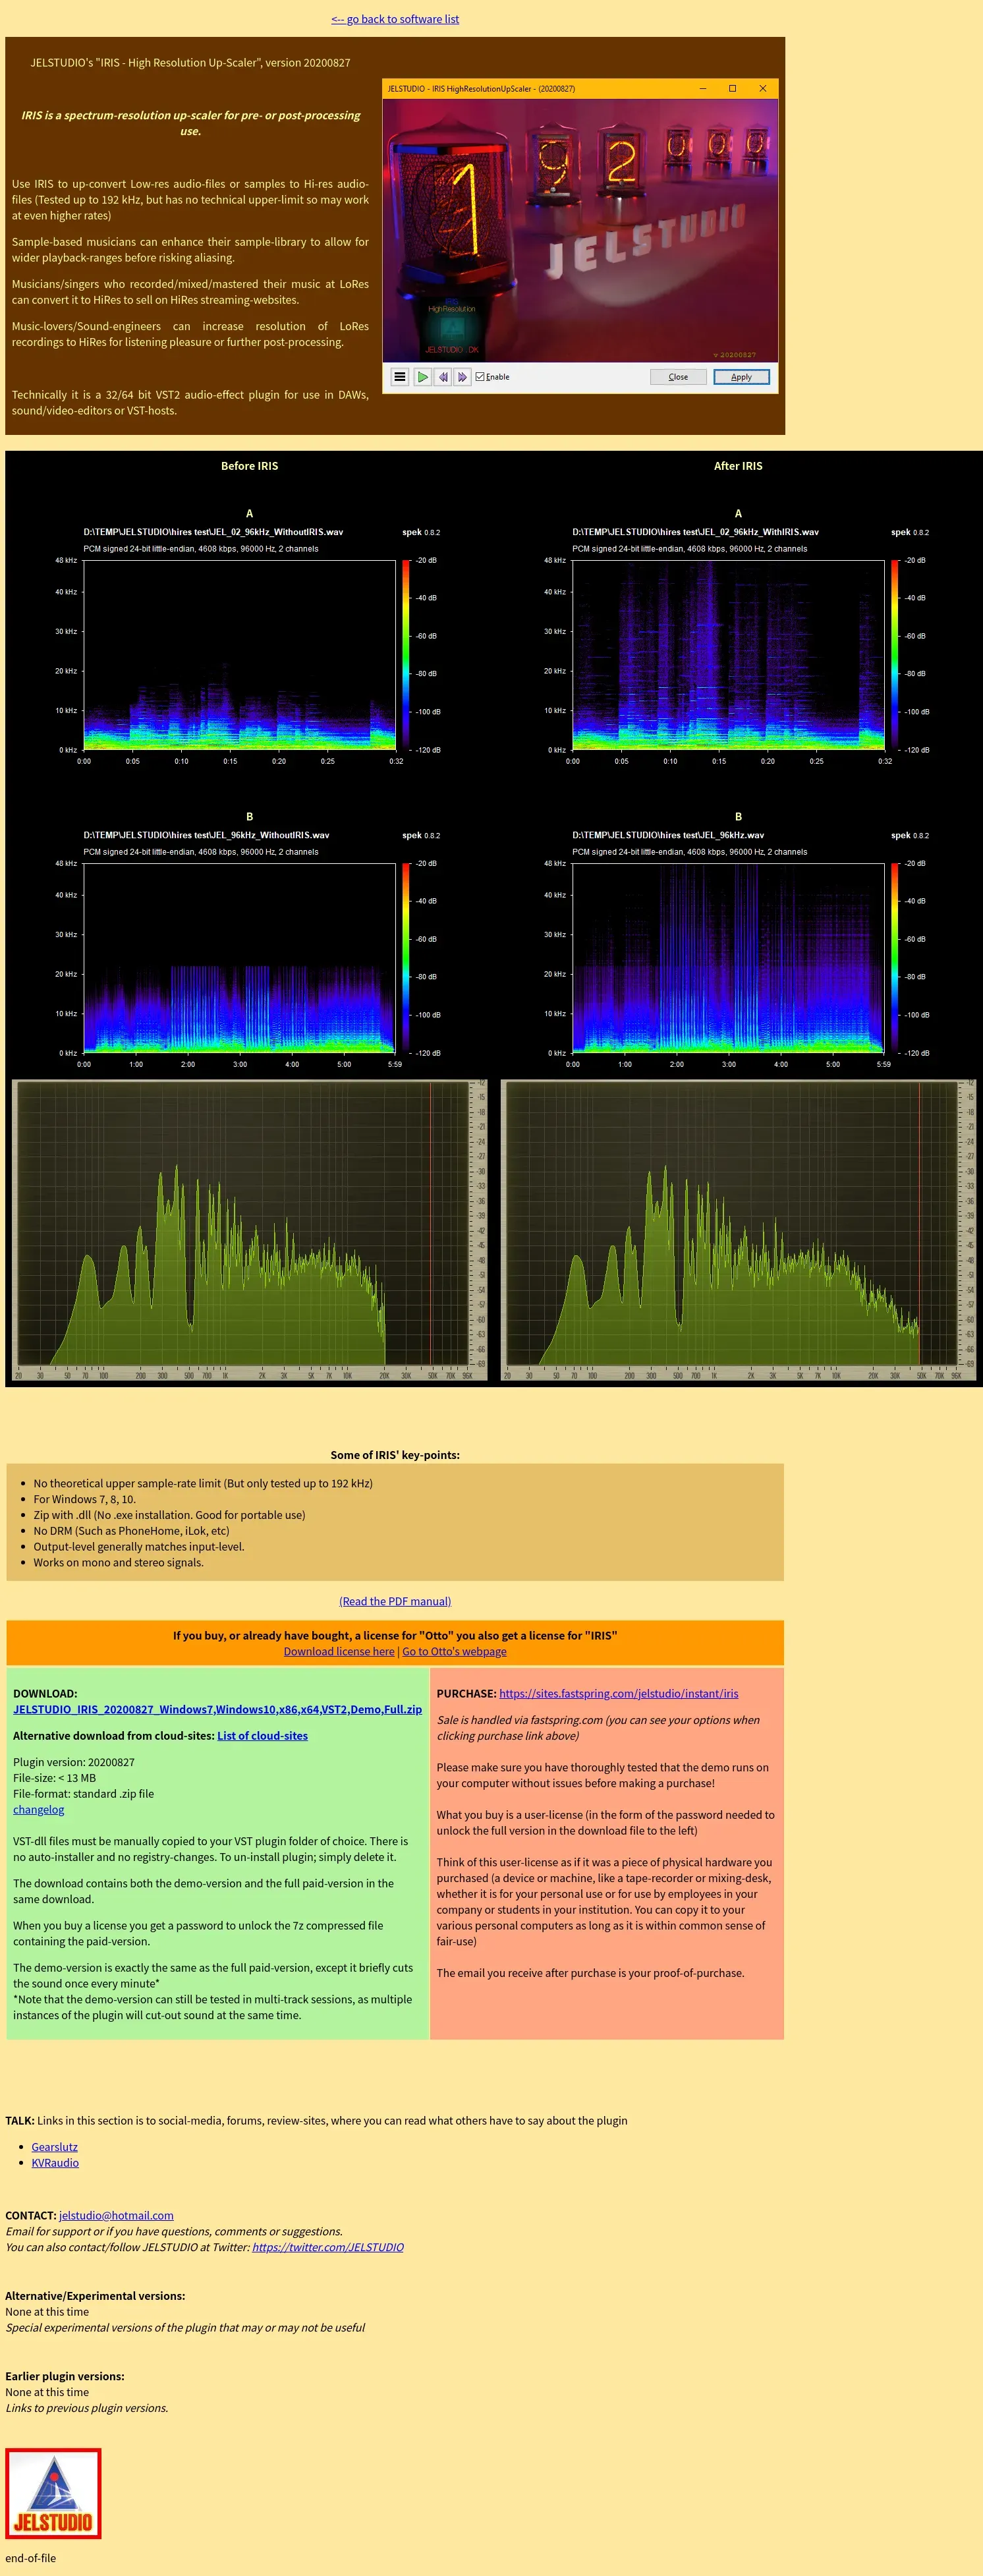983x2576 pixels.
Task: Click the 'Plugin version: 20200827' text
Action: (73, 1762)
